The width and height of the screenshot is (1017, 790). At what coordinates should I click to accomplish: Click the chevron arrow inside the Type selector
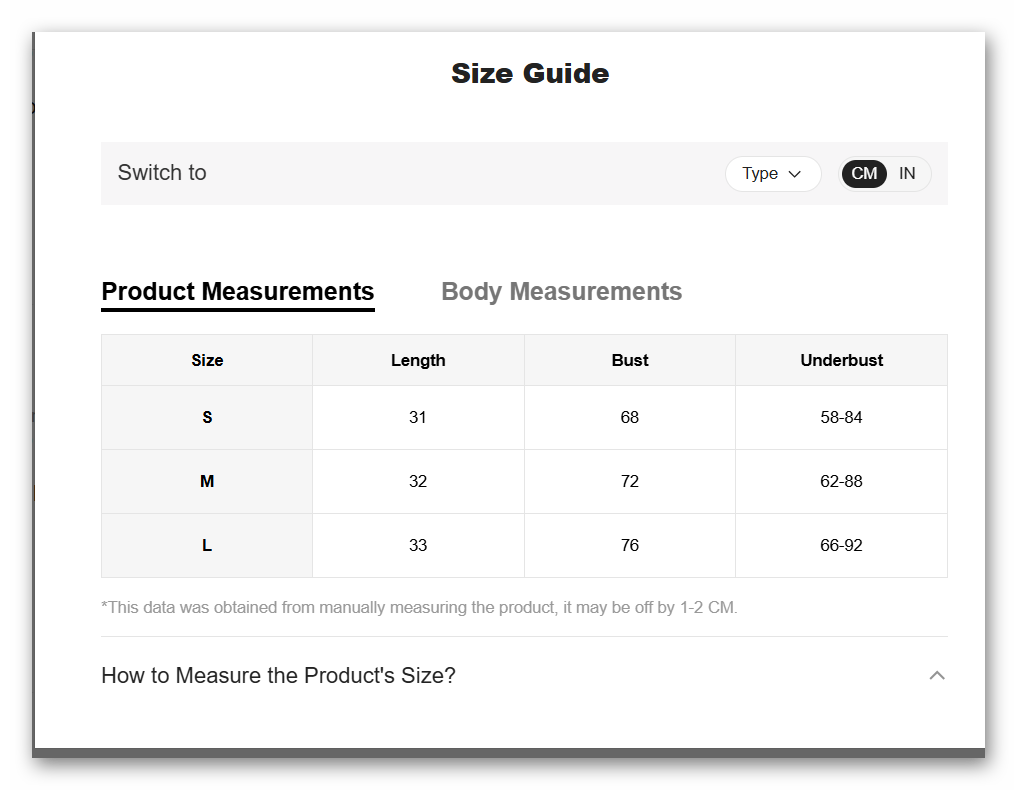tap(795, 174)
